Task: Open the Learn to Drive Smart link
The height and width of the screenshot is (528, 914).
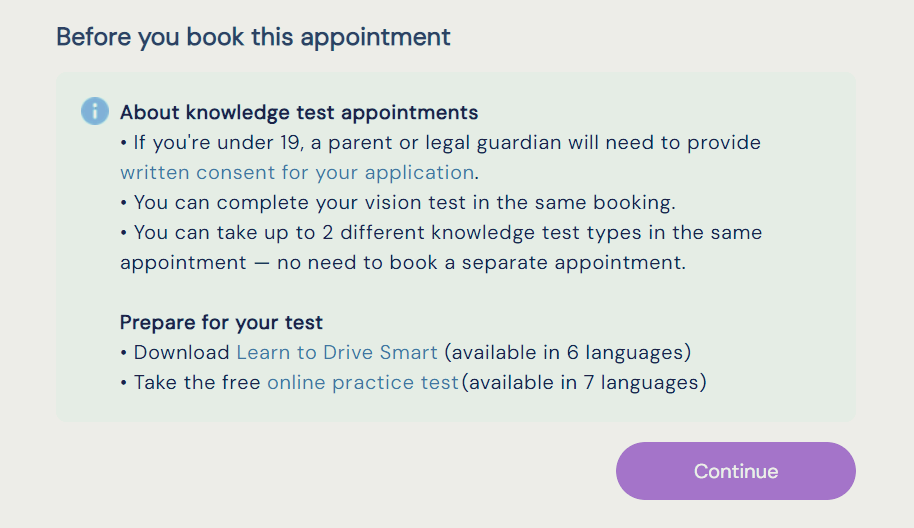Action: click(x=337, y=353)
